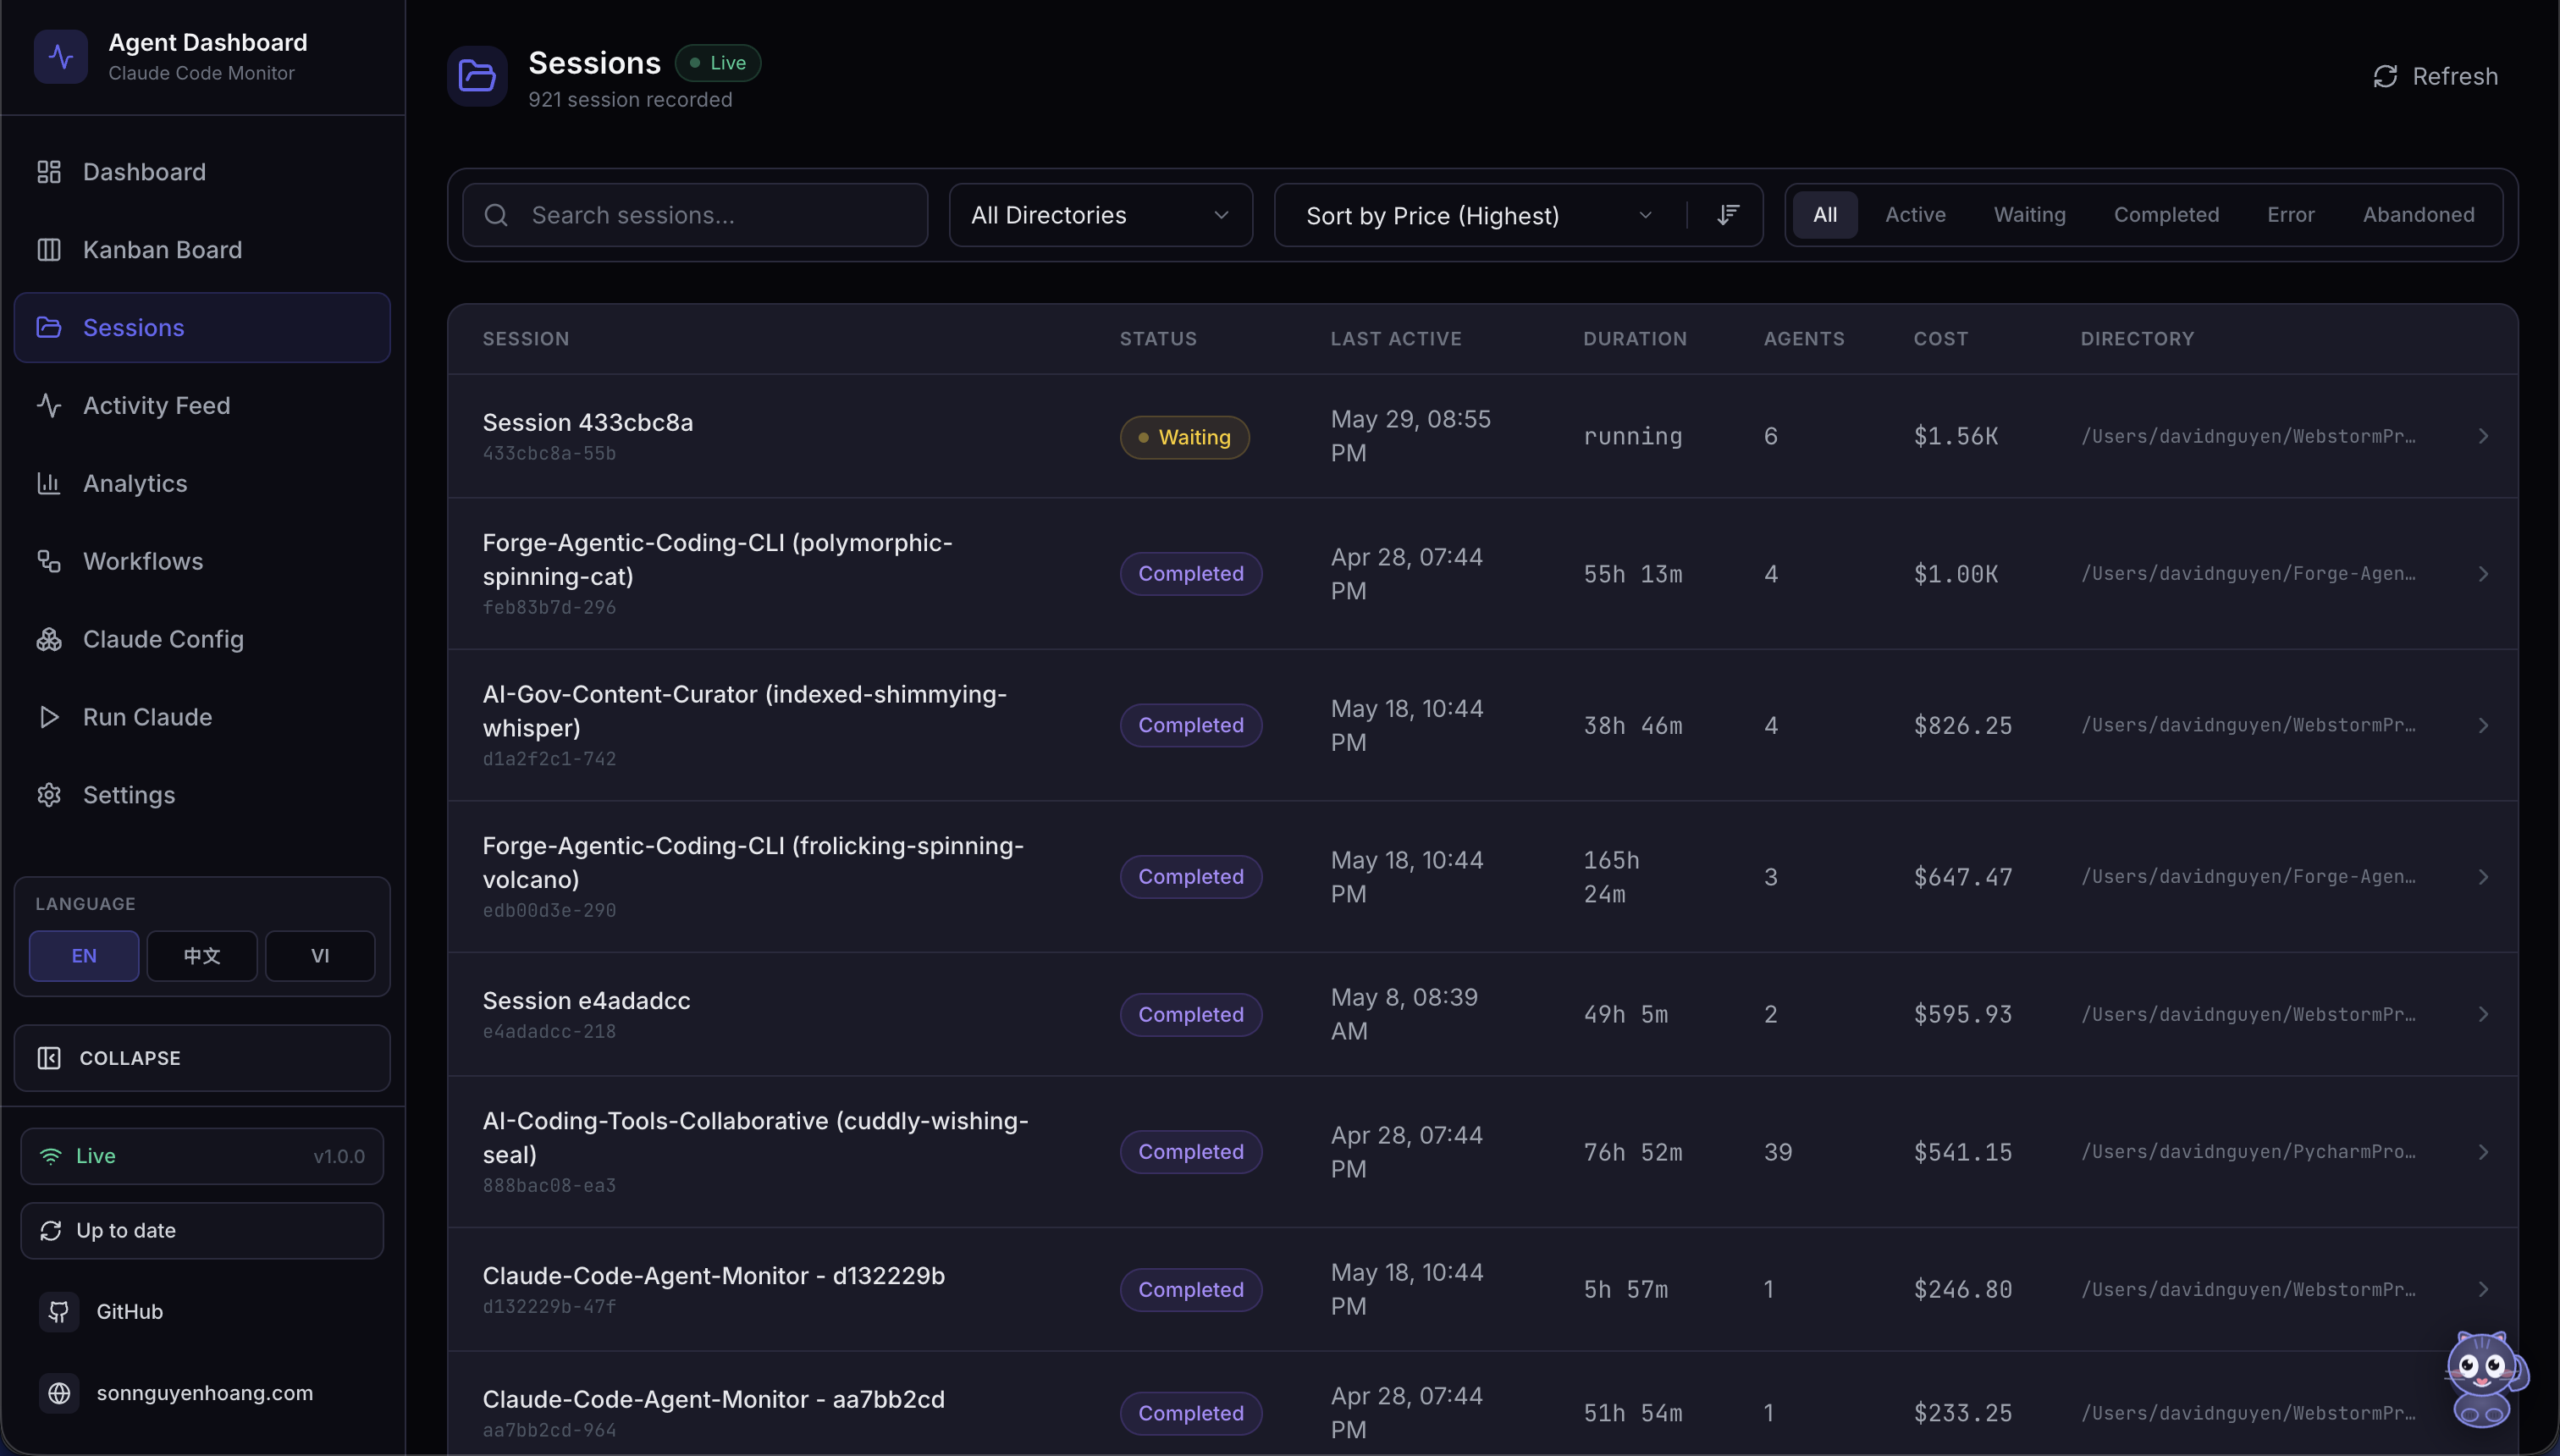This screenshot has width=2560, height=1456.
Task: Click Claude-Code-Agent-Monitor - aa7bb2cd title
Action: coord(713,1400)
